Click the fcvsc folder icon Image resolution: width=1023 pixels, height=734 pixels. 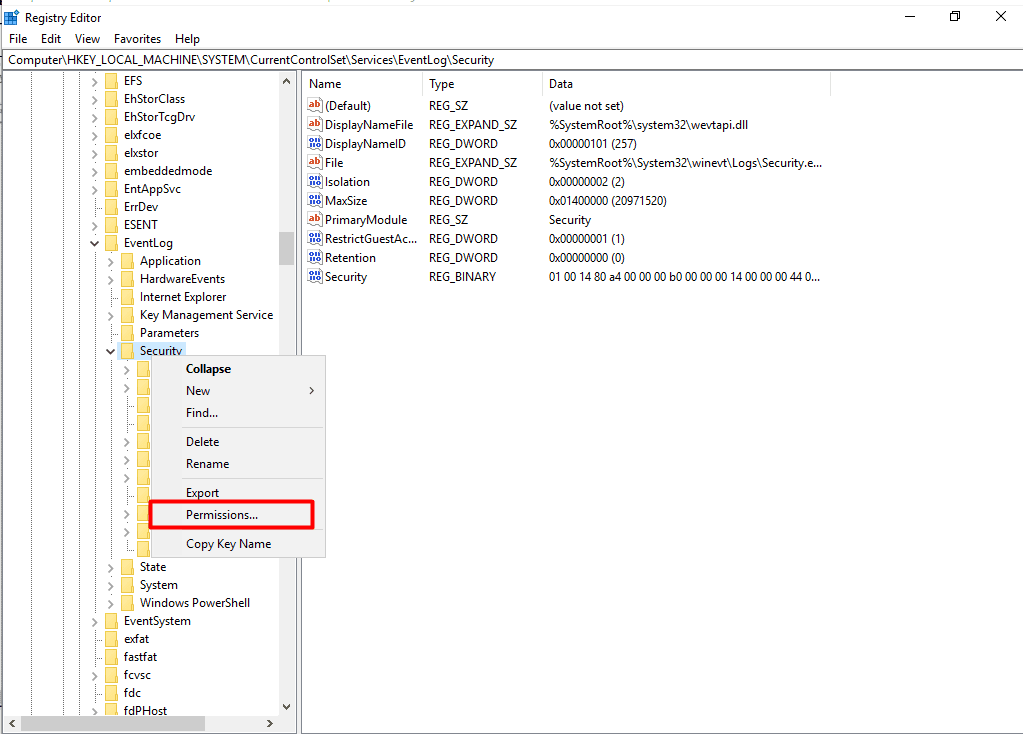pos(112,675)
